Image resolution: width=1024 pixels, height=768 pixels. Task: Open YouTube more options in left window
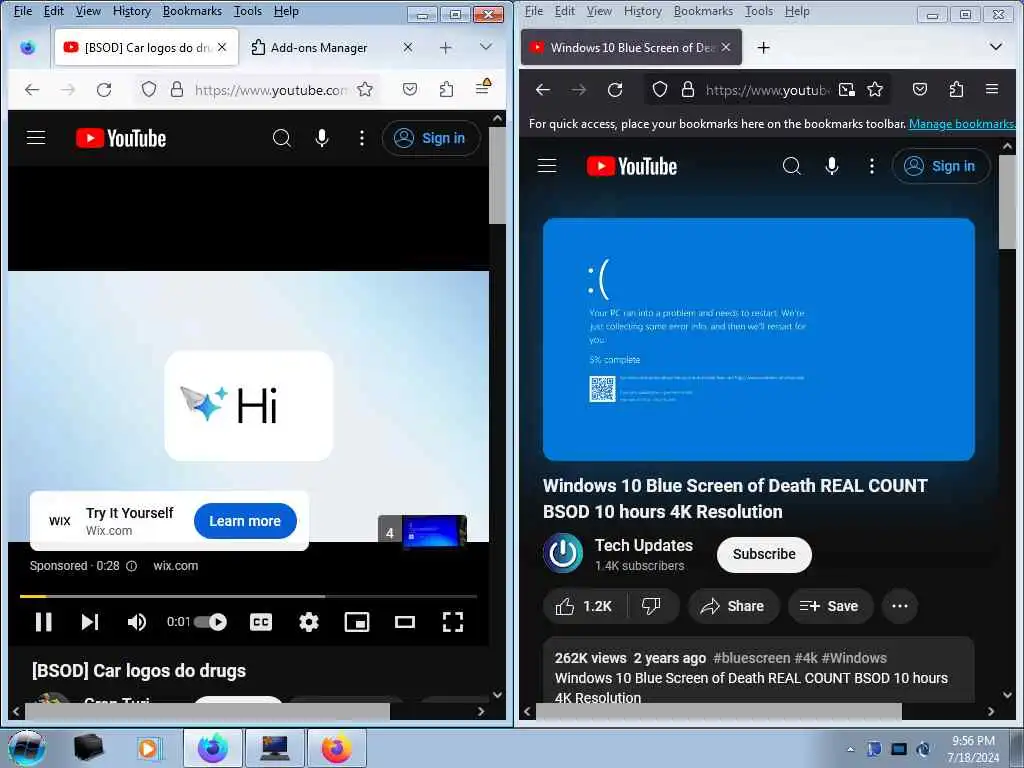click(x=362, y=138)
